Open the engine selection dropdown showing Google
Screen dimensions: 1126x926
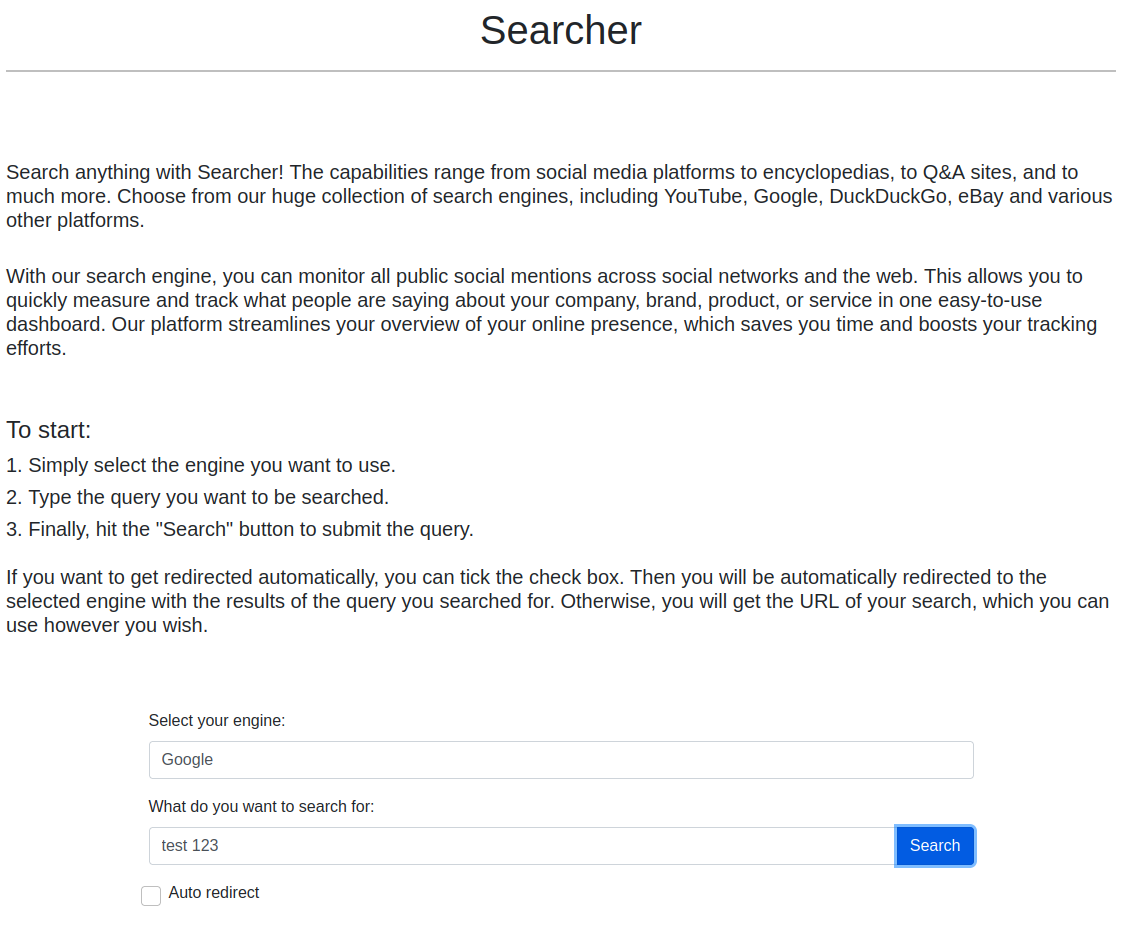[560, 760]
